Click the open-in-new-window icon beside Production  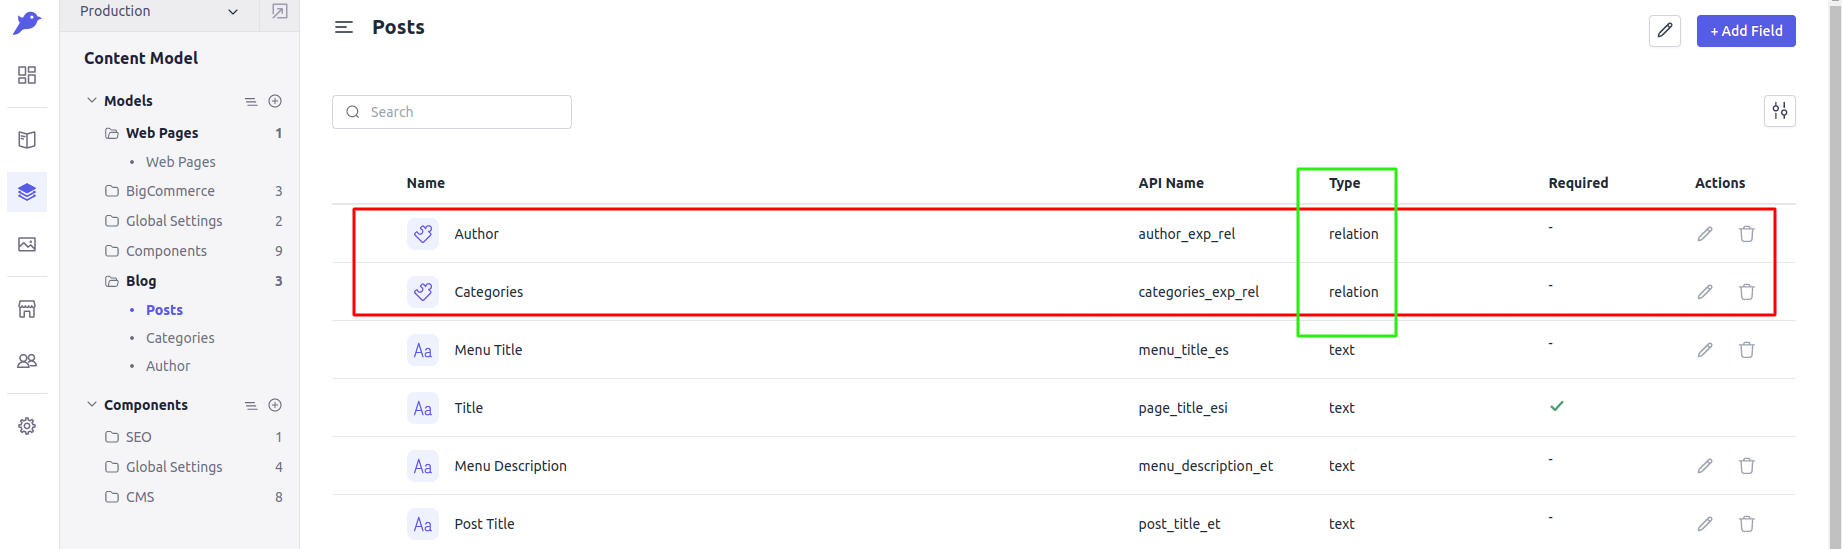[280, 12]
